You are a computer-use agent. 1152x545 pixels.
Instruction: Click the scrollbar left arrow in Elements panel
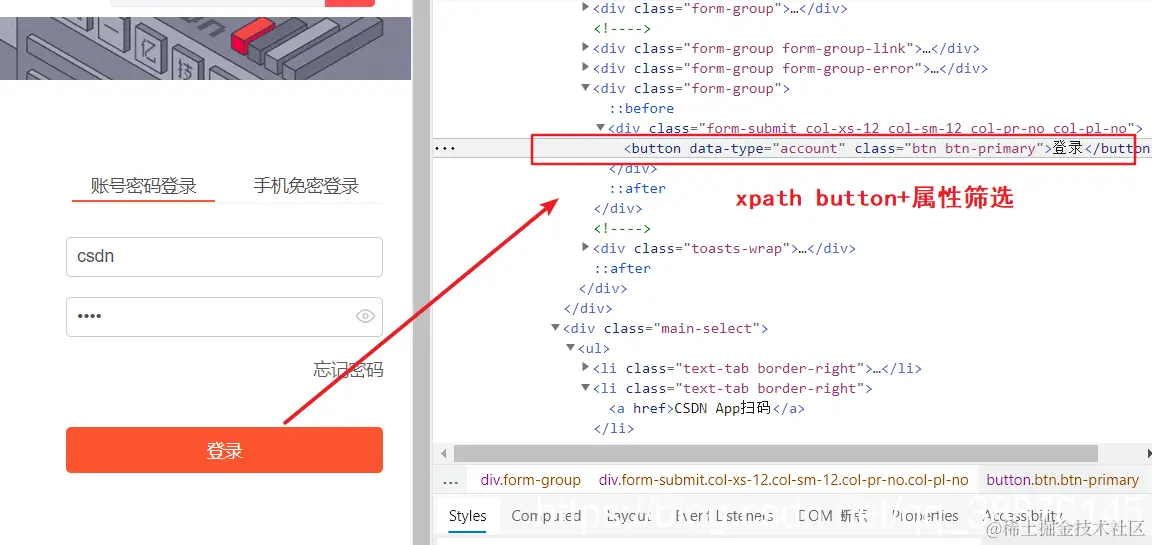tap(444, 453)
